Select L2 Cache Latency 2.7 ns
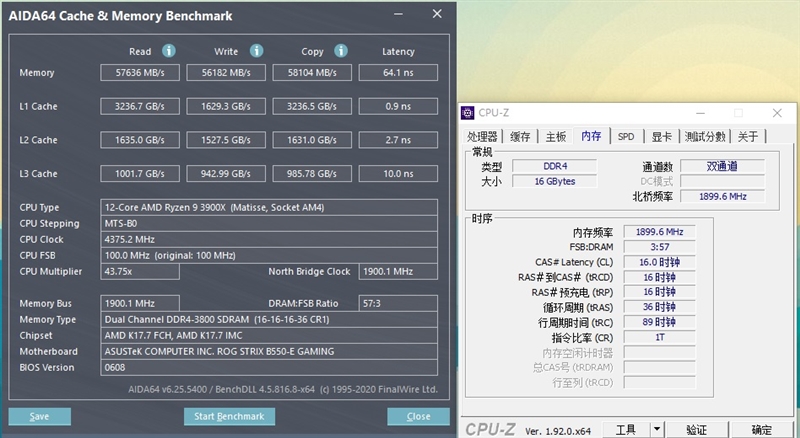Screen dimensions: 800x438 [x=398, y=140]
